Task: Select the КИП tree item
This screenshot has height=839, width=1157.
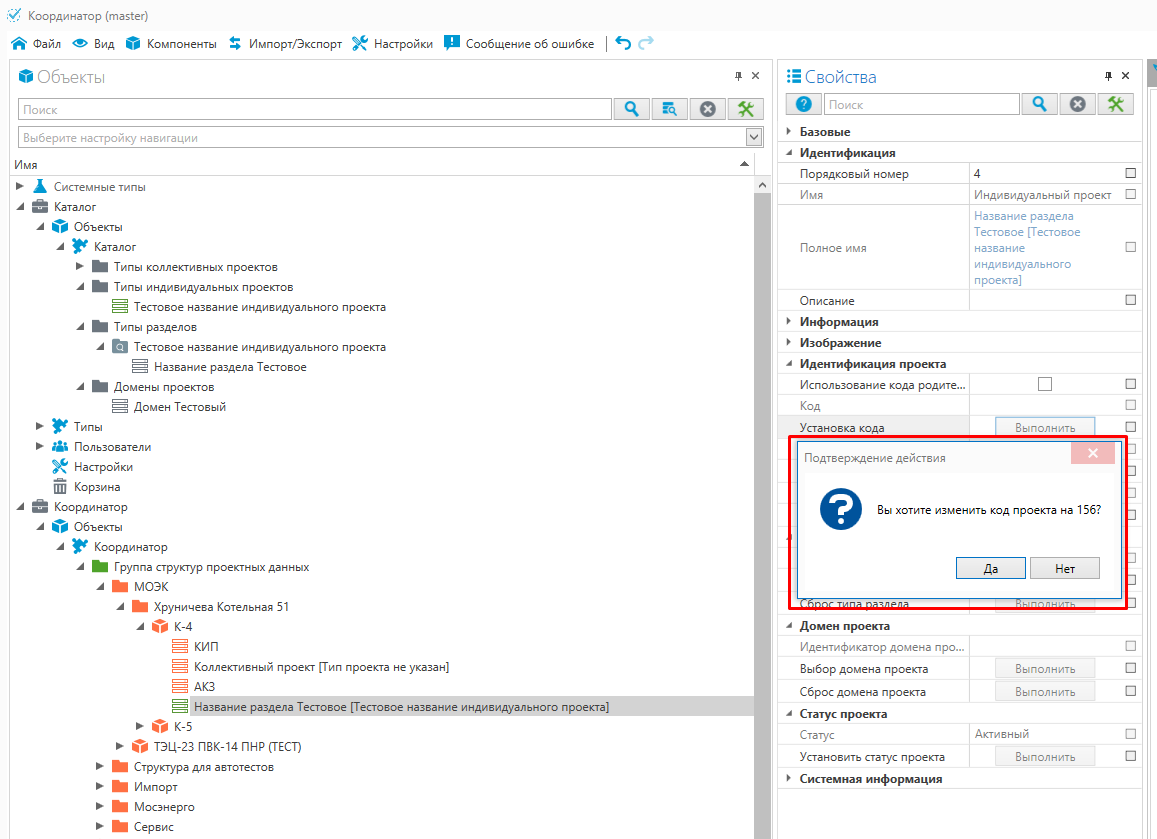Action: [x=205, y=647]
